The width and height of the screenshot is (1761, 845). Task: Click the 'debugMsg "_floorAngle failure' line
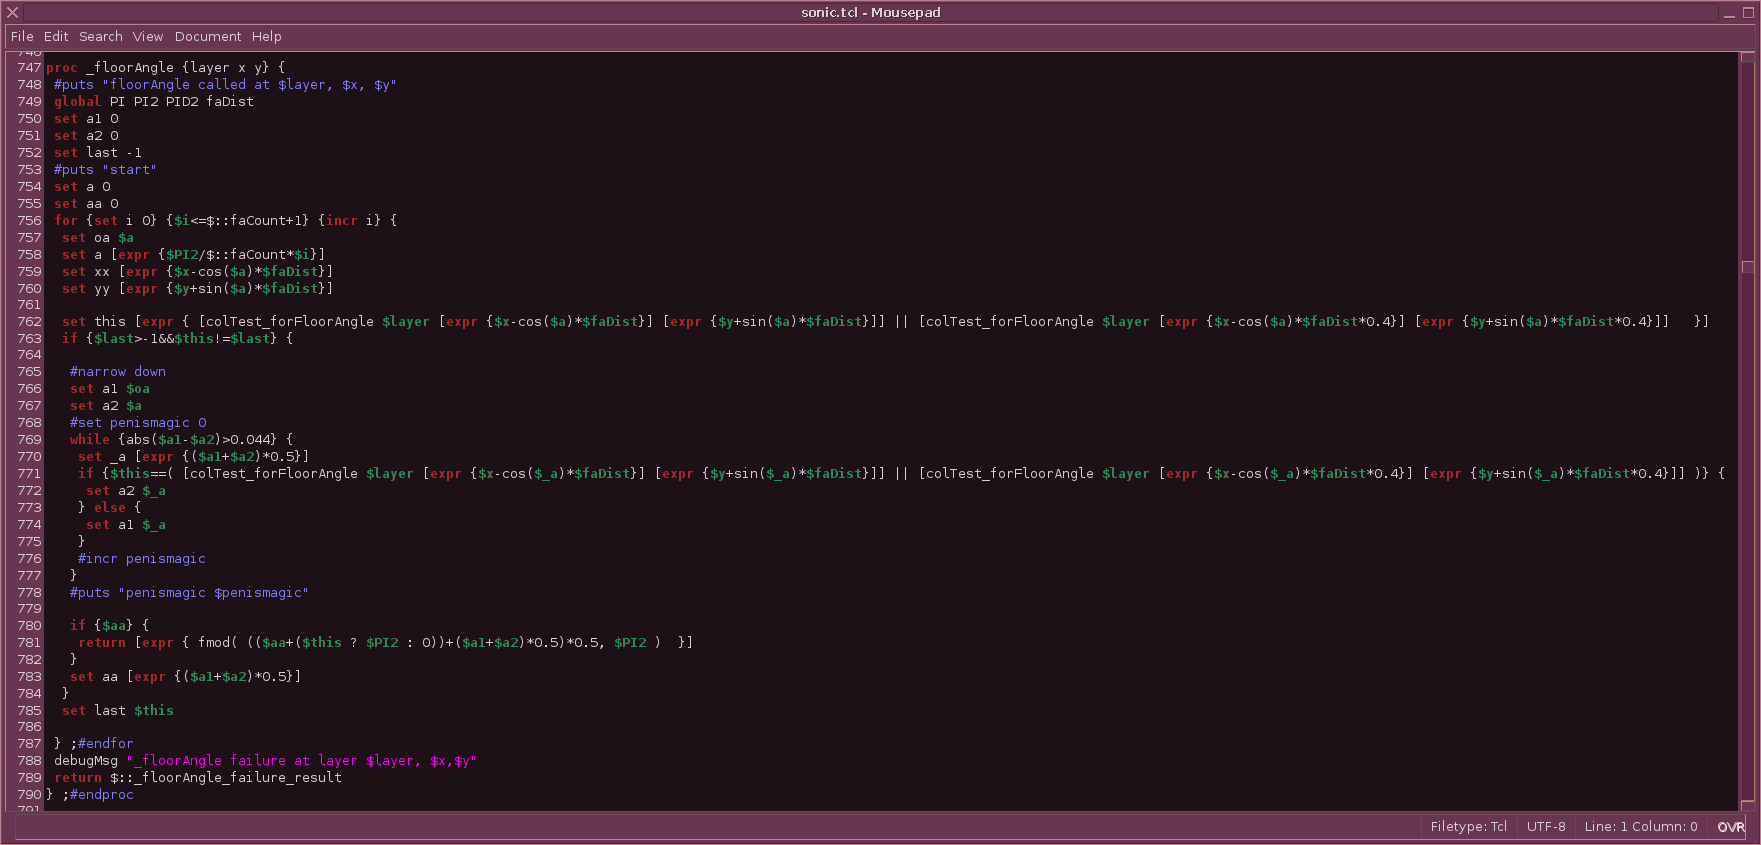(x=265, y=761)
